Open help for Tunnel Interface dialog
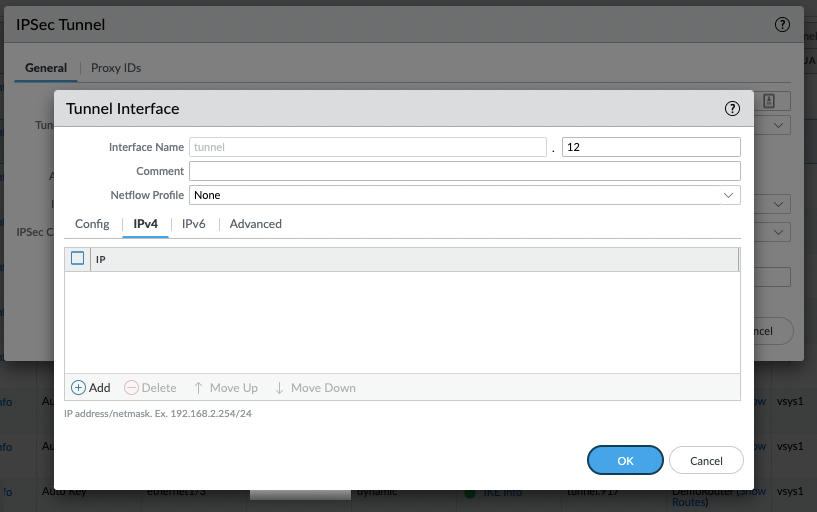 [732, 108]
